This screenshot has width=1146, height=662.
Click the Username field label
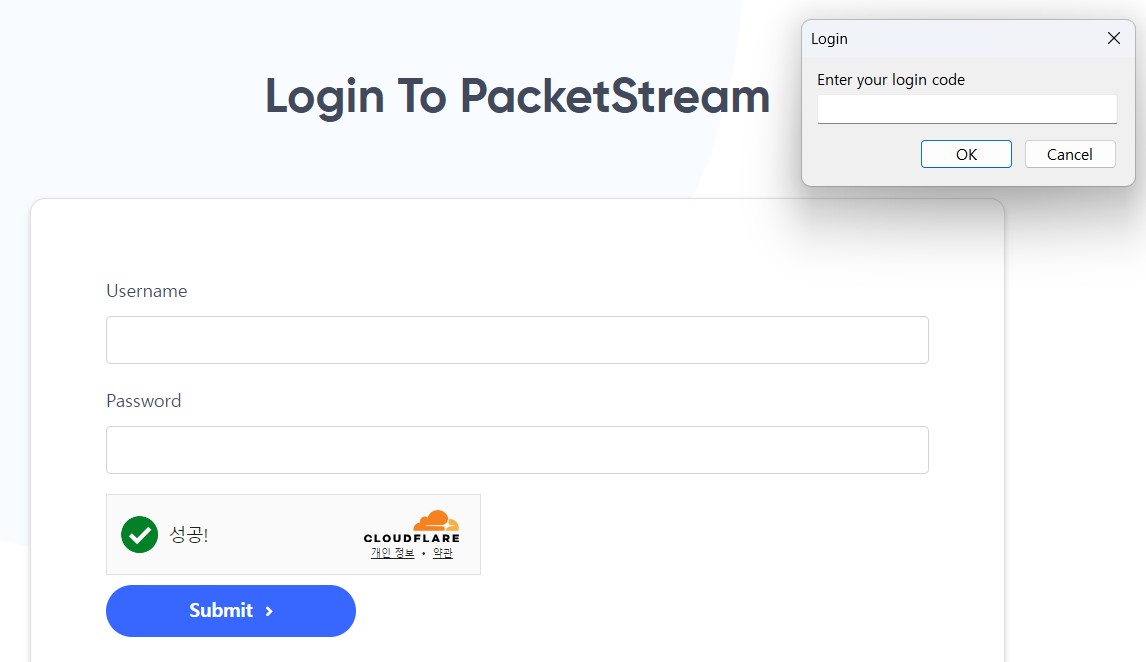[146, 290]
